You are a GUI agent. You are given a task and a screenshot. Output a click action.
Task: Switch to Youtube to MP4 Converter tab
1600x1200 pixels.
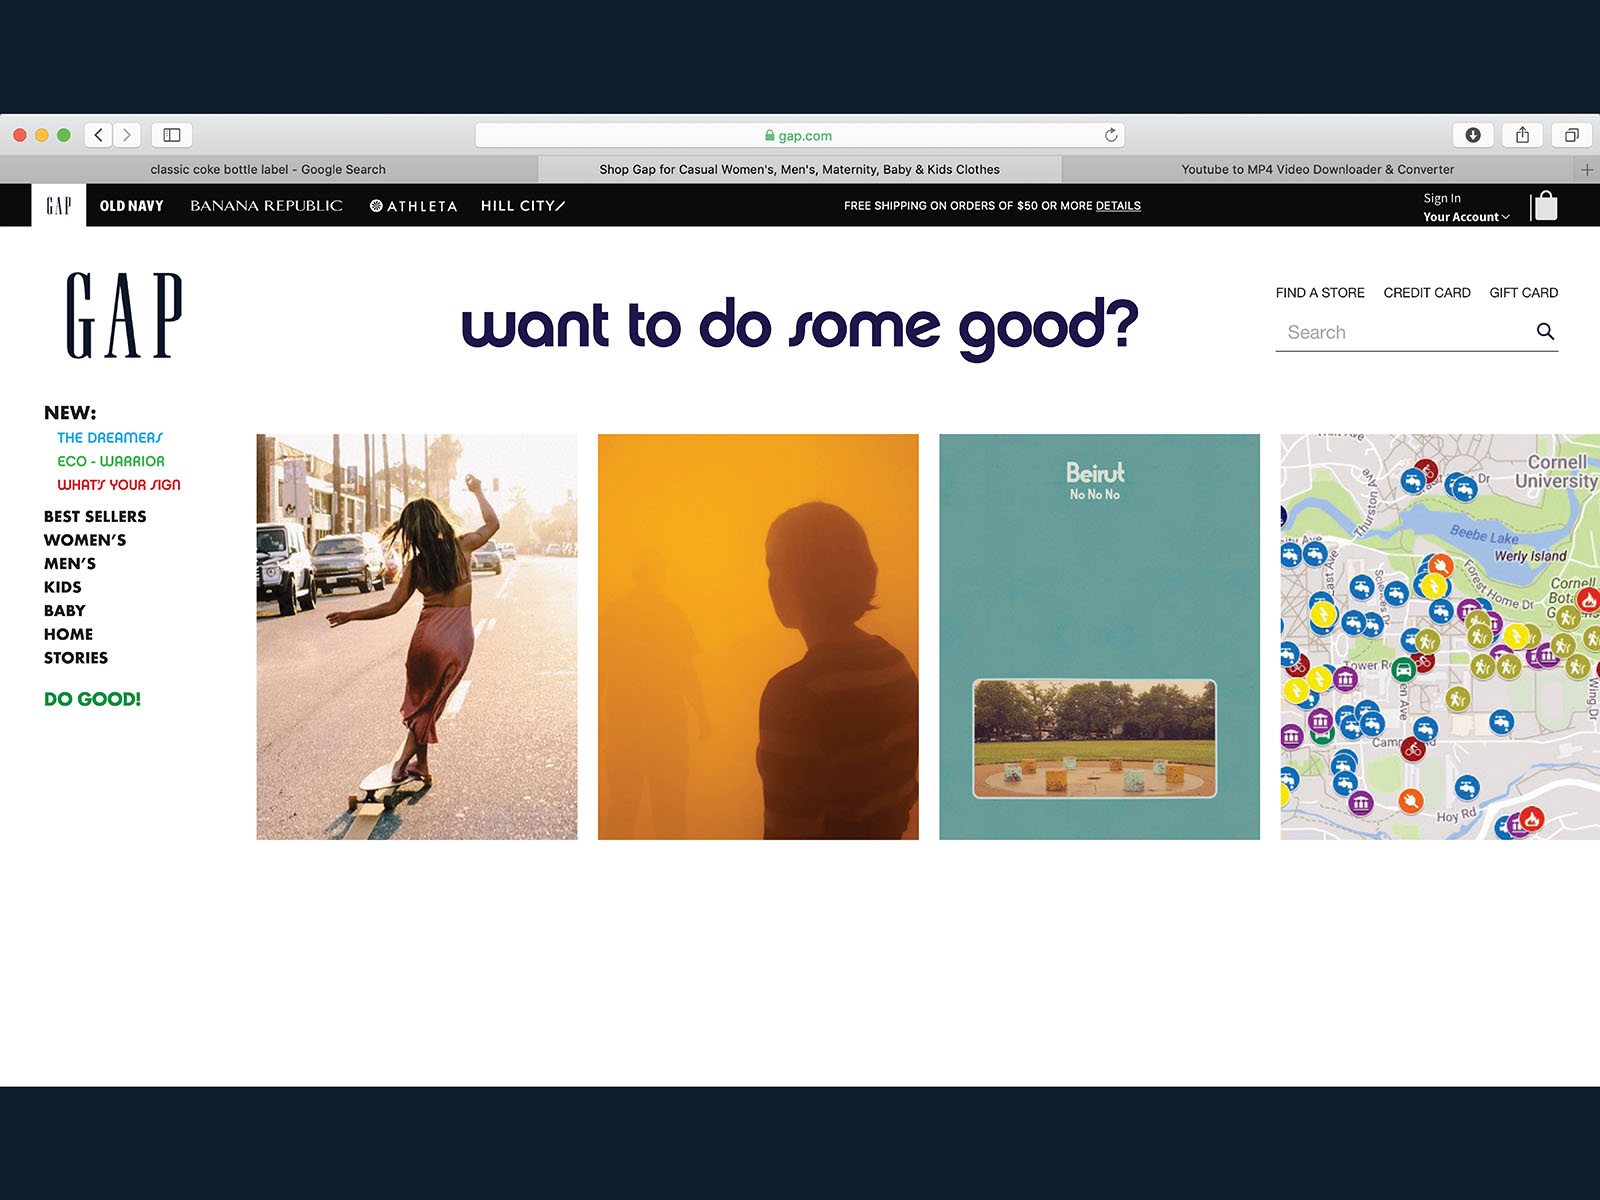(x=1317, y=170)
